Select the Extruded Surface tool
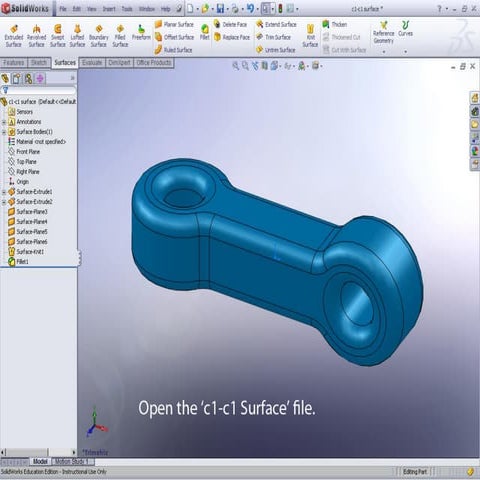Viewport: 480px width, 480px height. [14, 36]
